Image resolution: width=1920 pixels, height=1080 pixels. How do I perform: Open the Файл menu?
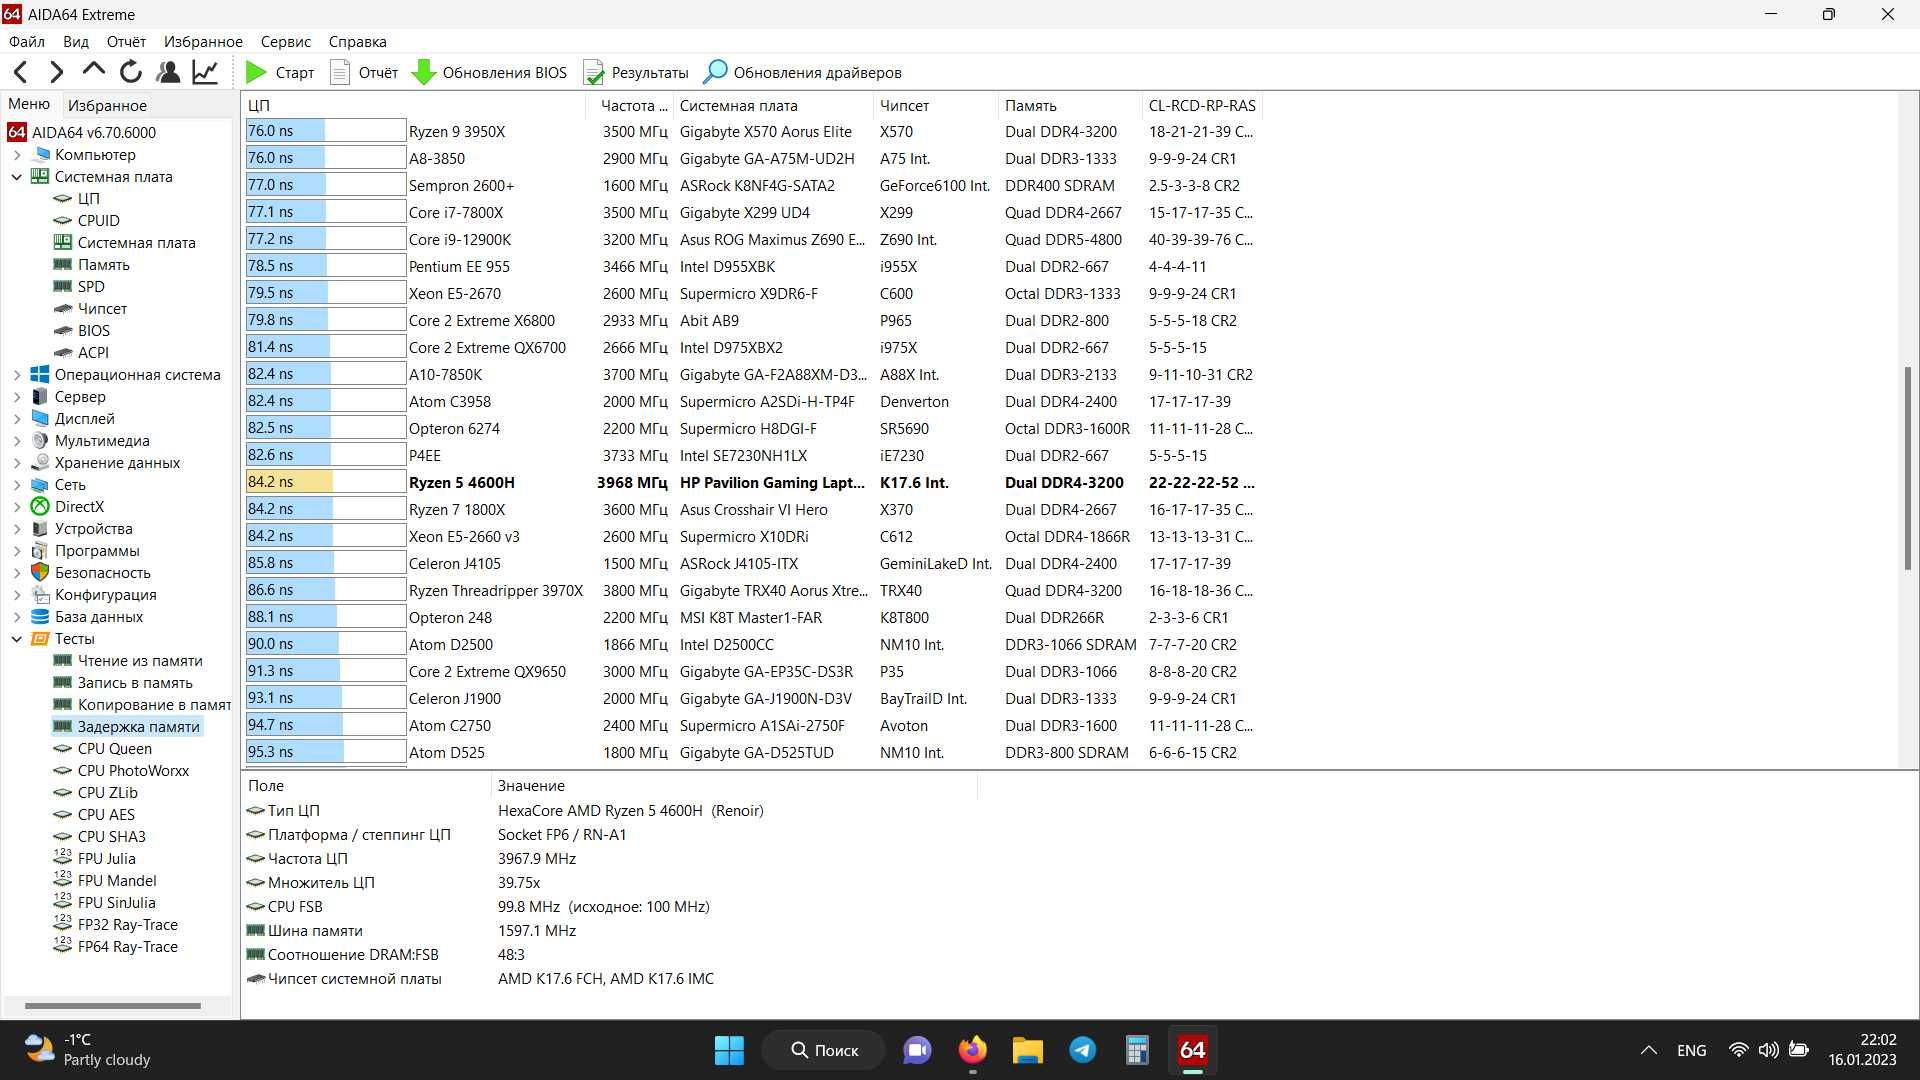tap(27, 41)
